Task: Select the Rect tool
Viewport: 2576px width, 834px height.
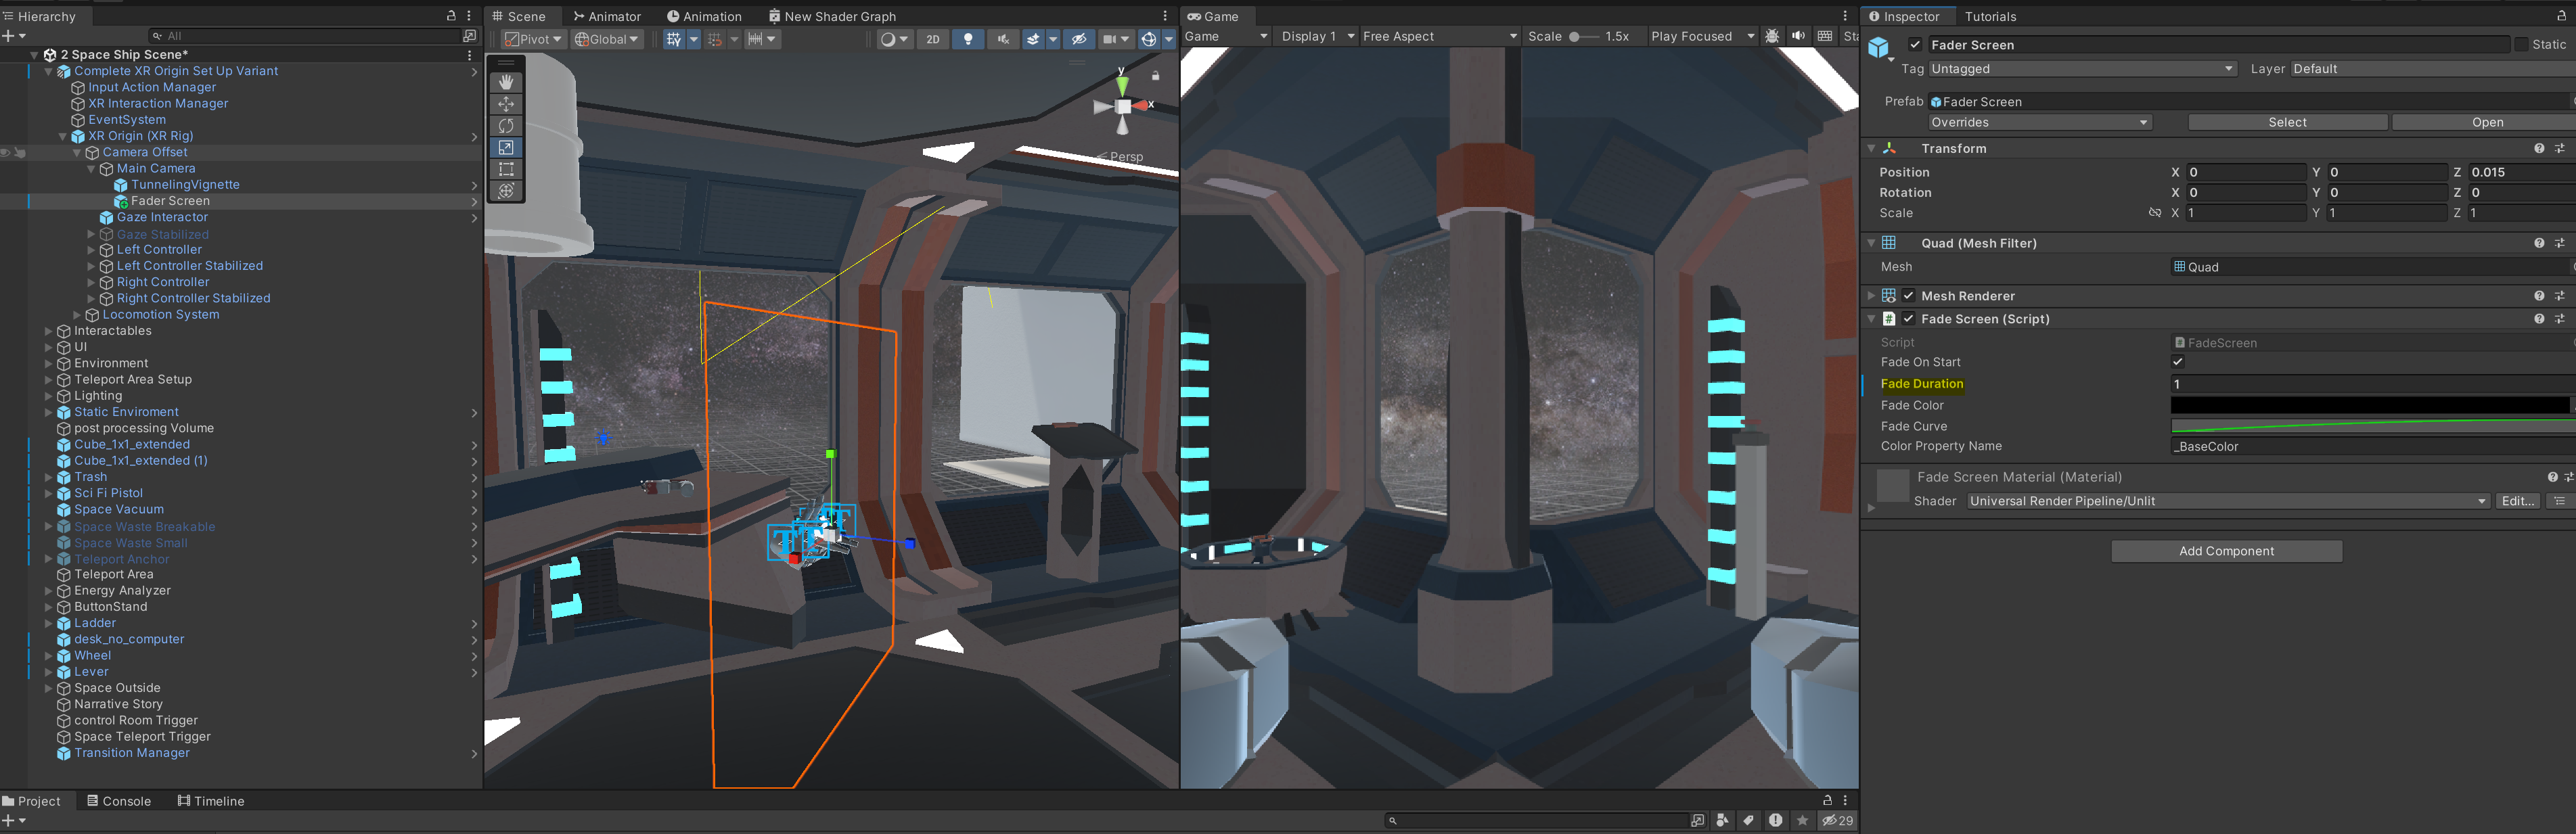Action: pyautogui.click(x=506, y=169)
